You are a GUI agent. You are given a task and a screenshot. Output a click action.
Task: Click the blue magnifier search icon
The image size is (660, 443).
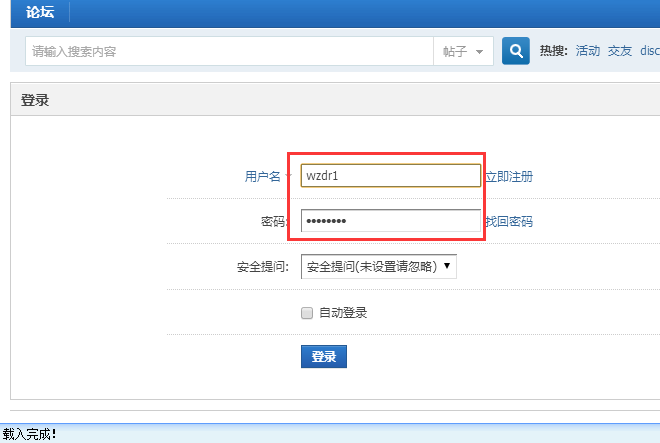(x=515, y=51)
